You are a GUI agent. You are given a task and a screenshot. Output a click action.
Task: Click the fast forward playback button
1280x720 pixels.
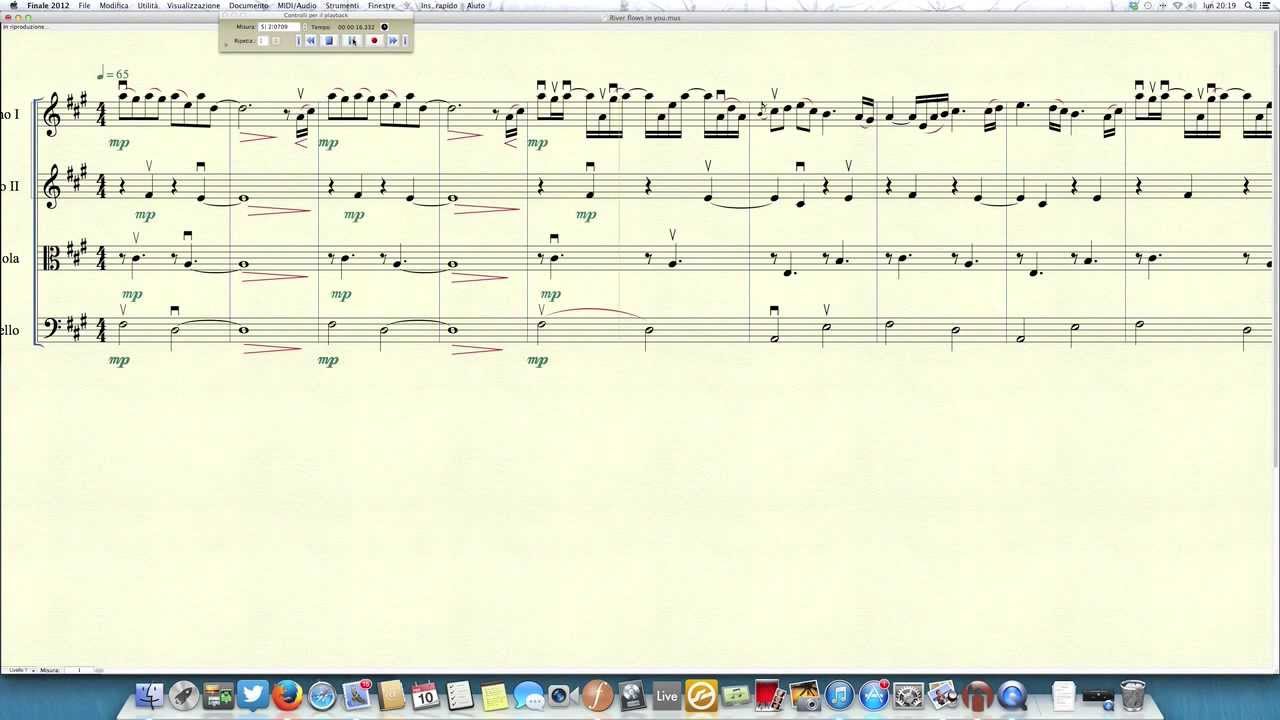393,40
